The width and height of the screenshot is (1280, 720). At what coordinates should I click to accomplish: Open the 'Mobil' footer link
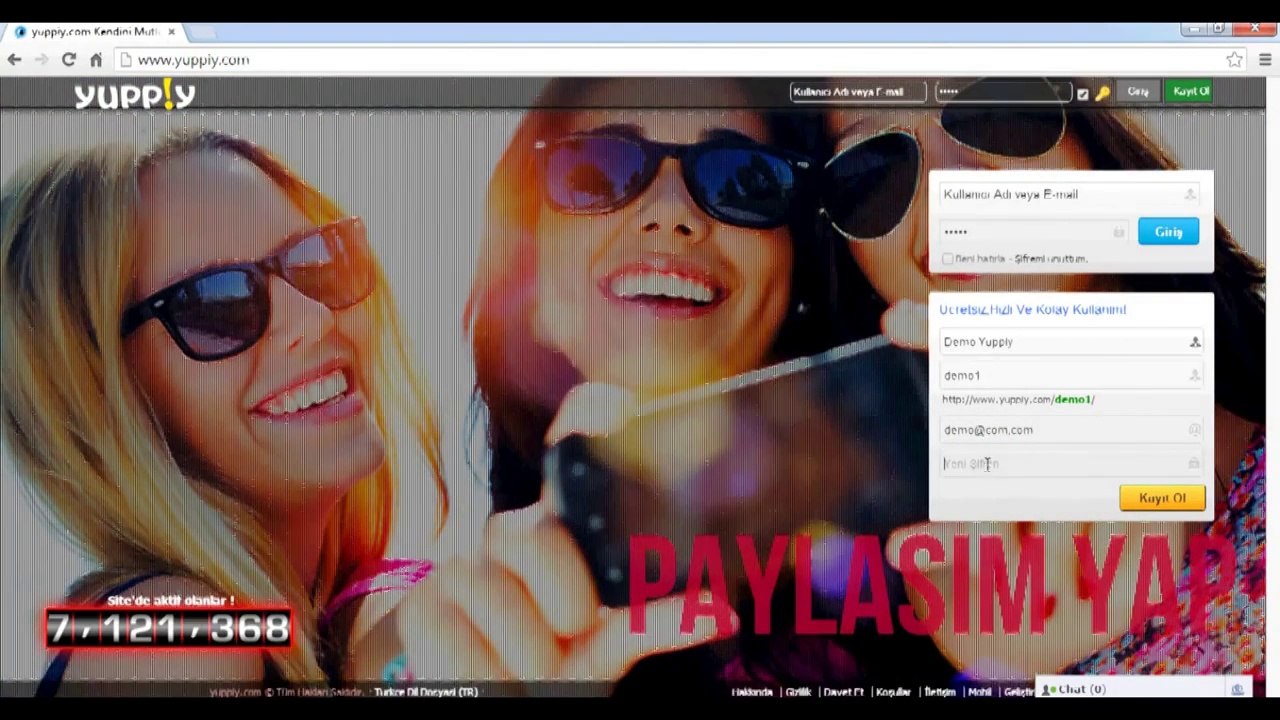pos(979,692)
